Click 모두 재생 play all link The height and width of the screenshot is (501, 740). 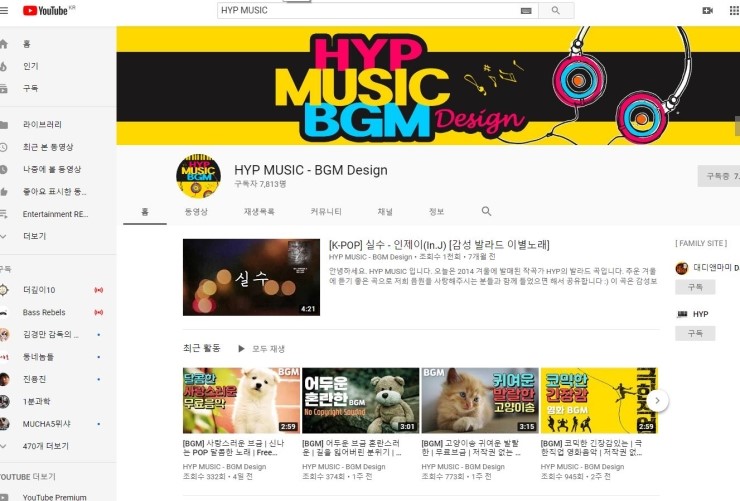pos(268,349)
